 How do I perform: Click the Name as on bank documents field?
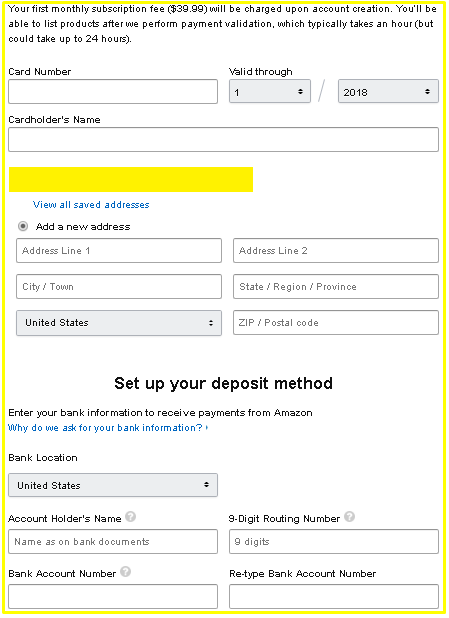click(x=113, y=542)
